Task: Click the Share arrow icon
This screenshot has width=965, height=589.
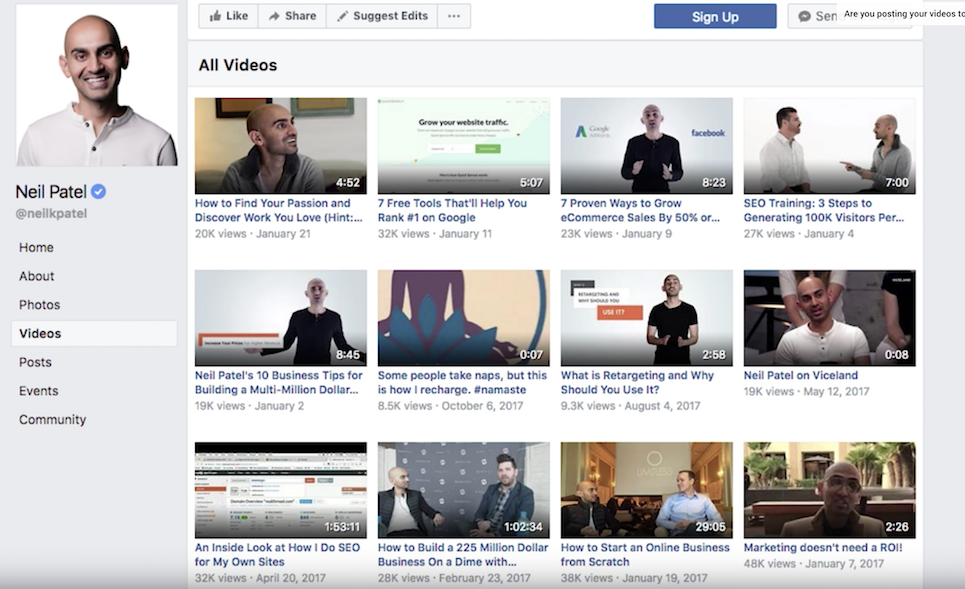Action: click(274, 16)
